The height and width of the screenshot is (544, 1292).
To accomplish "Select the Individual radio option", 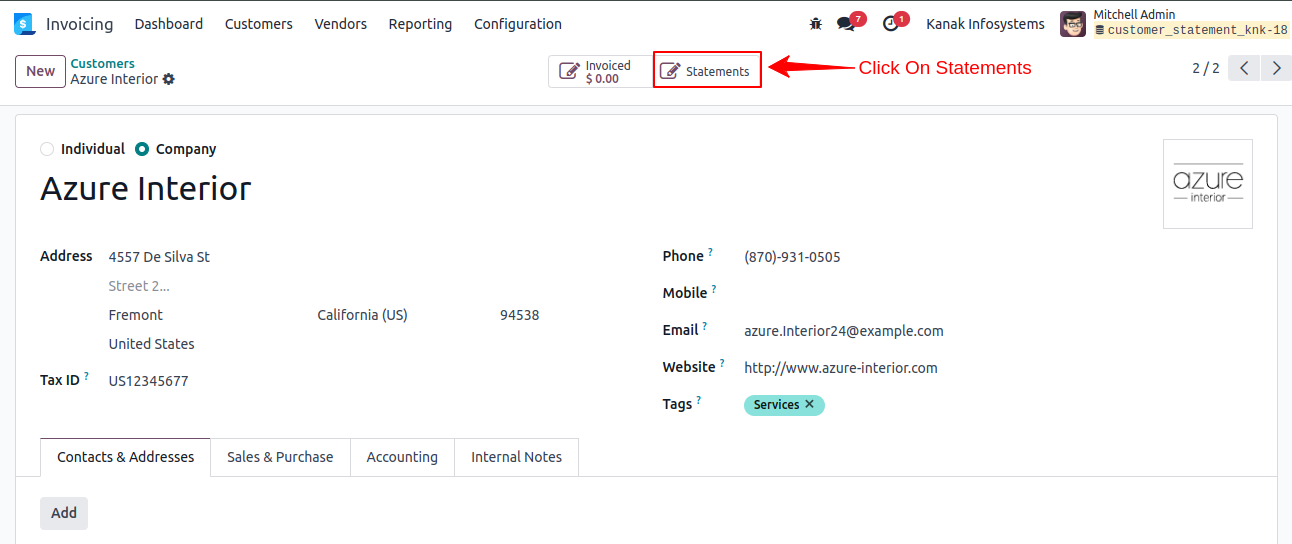I will point(47,149).
